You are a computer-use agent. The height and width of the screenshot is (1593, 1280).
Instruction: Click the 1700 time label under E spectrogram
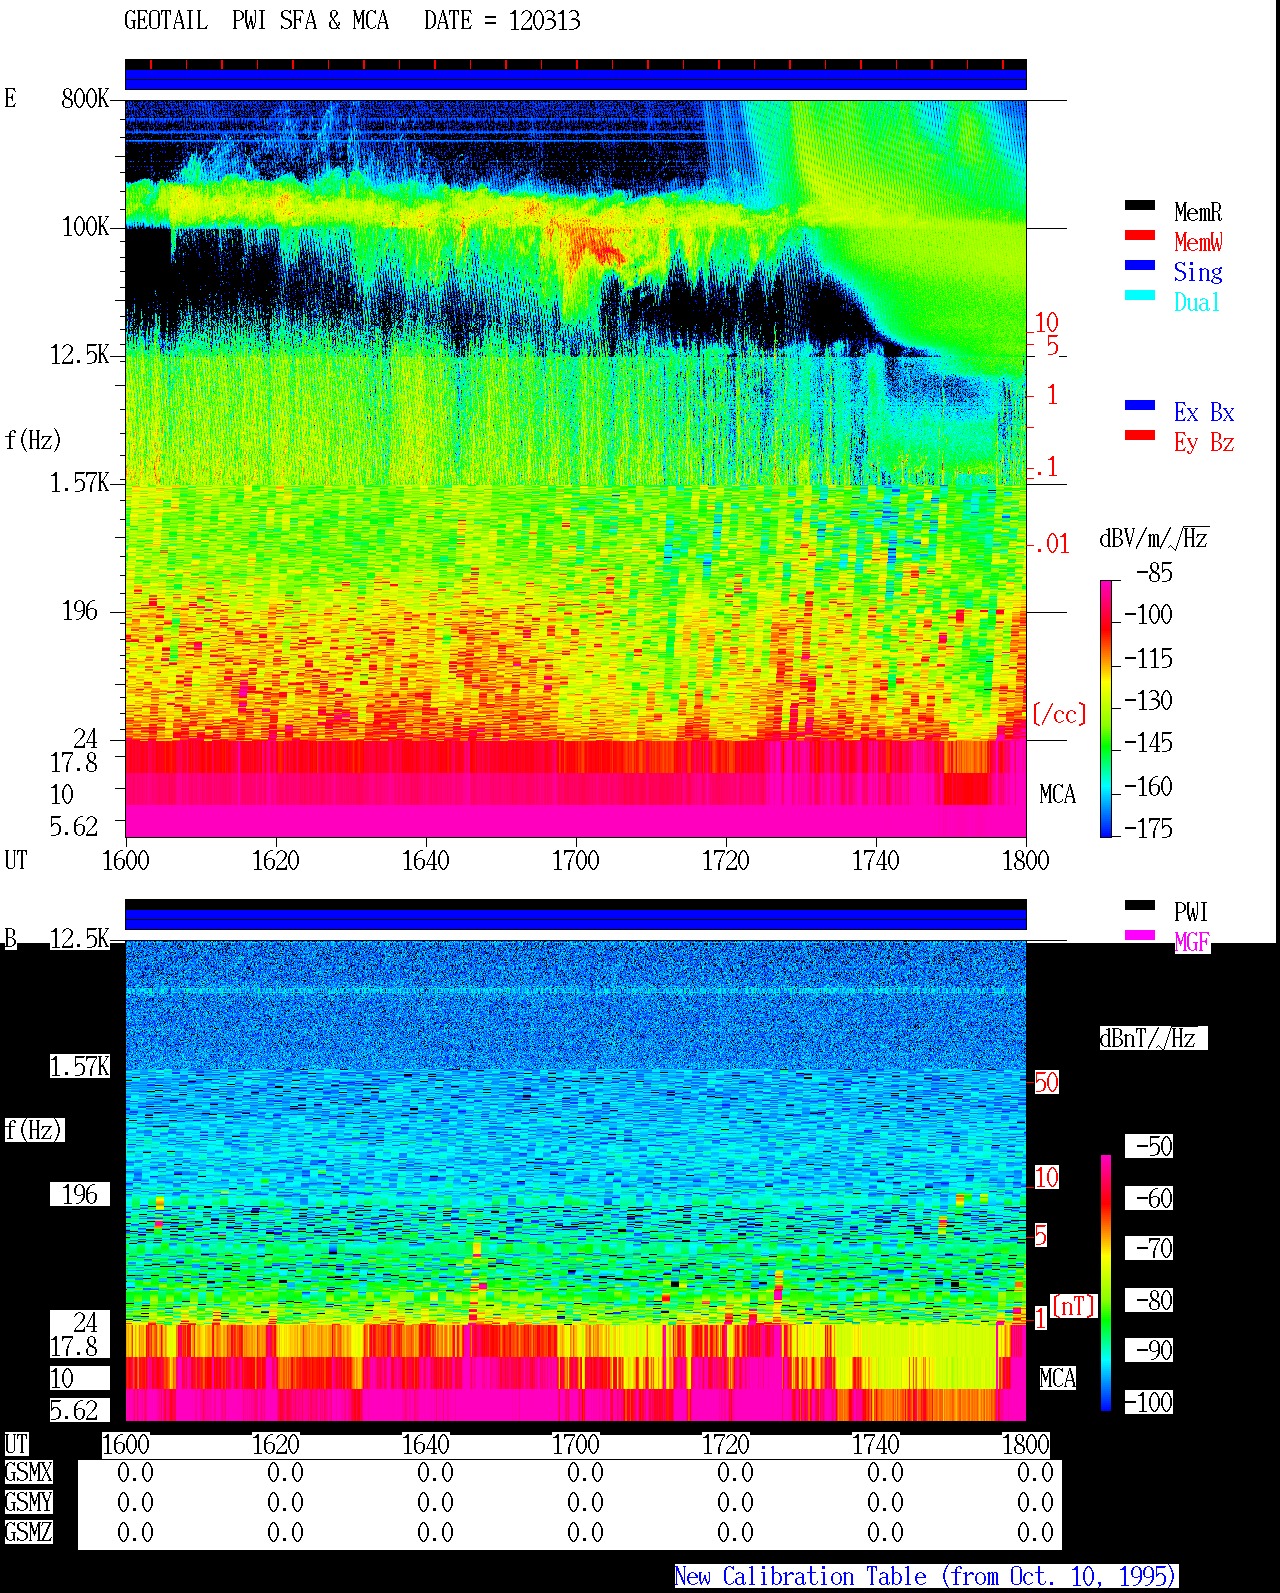[575, 861]
